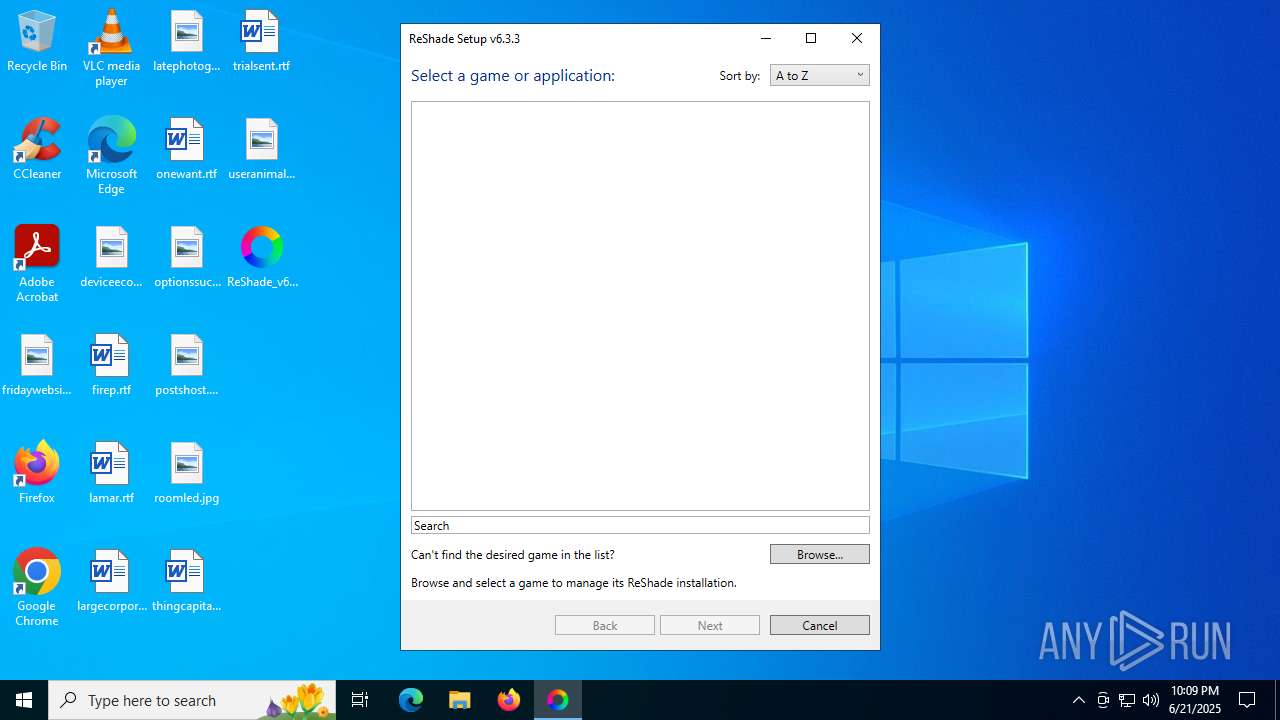Select the ReShade_v6 installer desktop icon
The width and height of the screenshot is (1280, 720).
(x=261, y=258)
